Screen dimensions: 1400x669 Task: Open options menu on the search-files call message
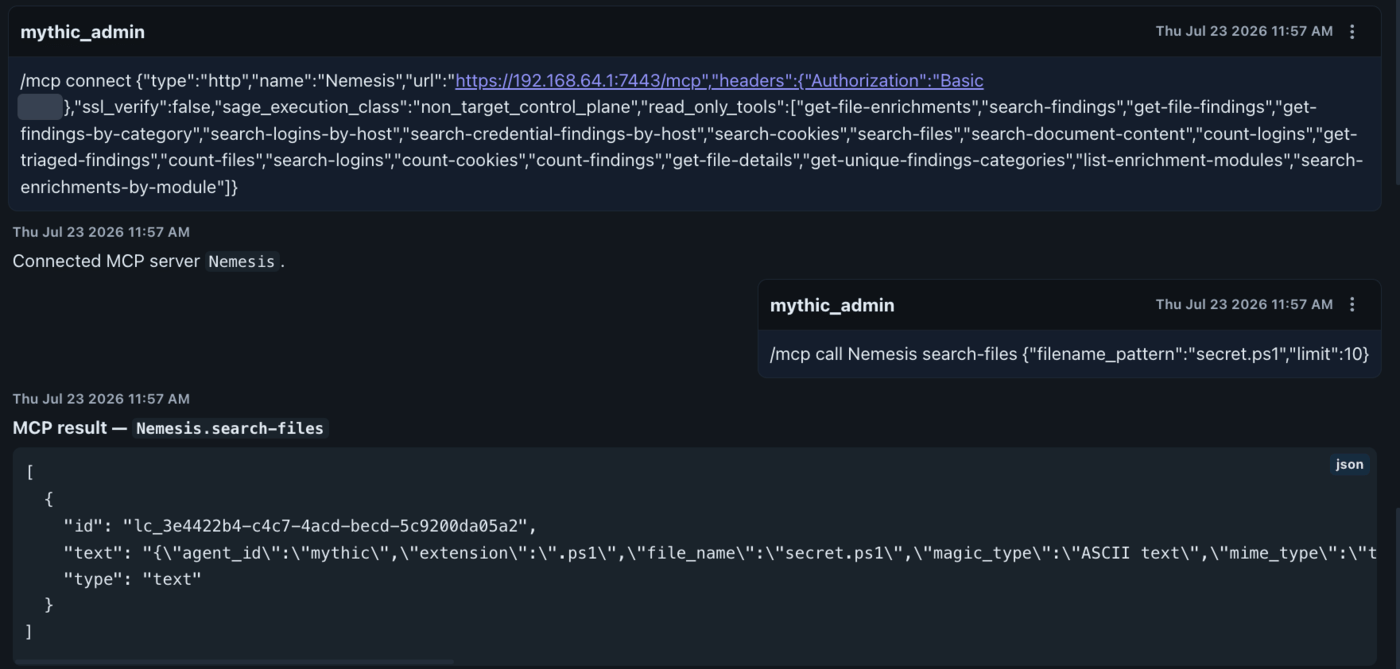pos(1352,305)
